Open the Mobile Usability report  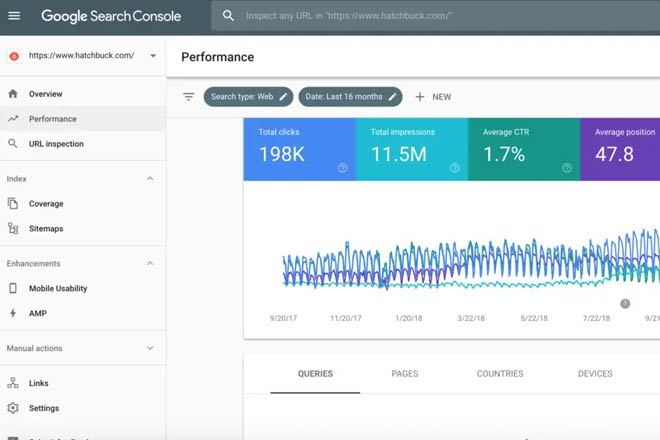pyautogui.click(x=58, y=288)
